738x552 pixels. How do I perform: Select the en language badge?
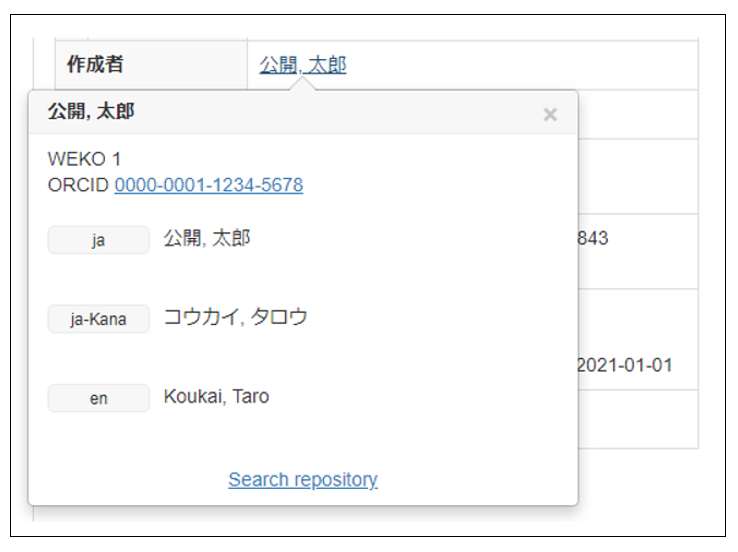click(98, 398)
